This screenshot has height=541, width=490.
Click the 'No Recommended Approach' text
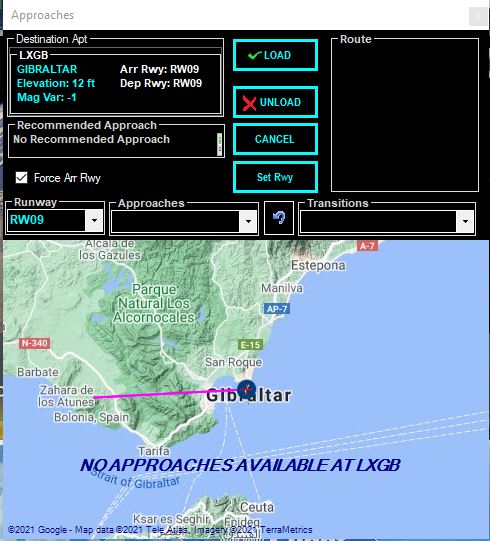91,139
